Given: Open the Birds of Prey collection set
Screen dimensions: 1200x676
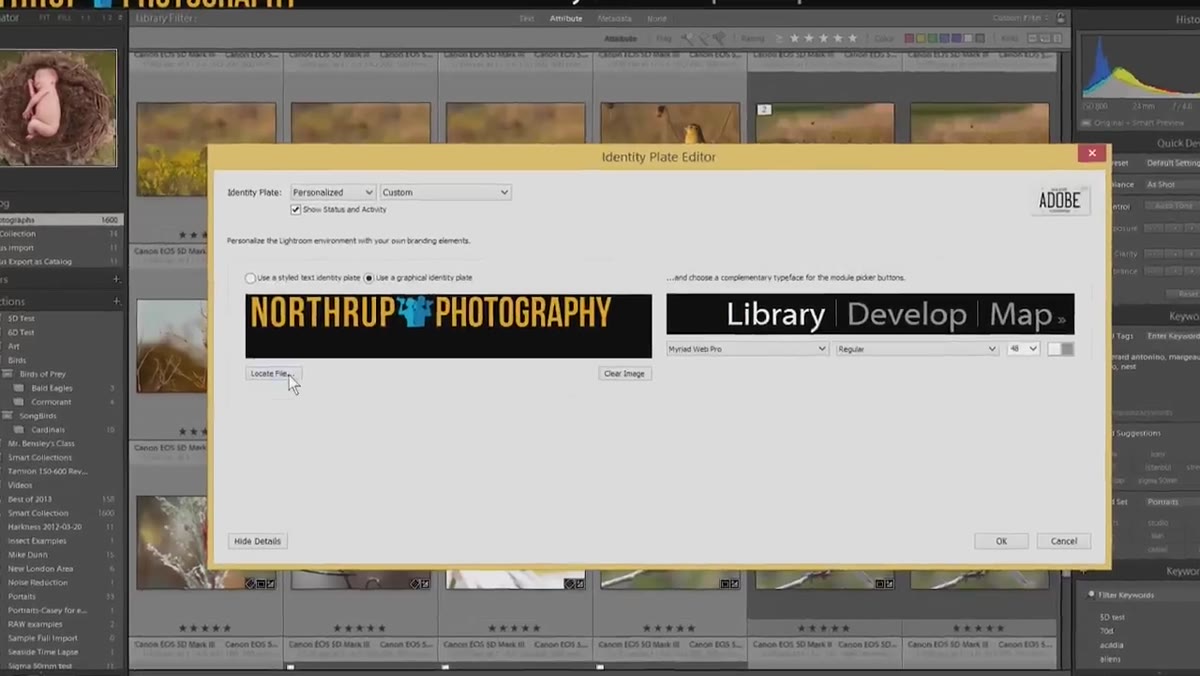Looking at the screenshot, I should click(x=41, y=374).
